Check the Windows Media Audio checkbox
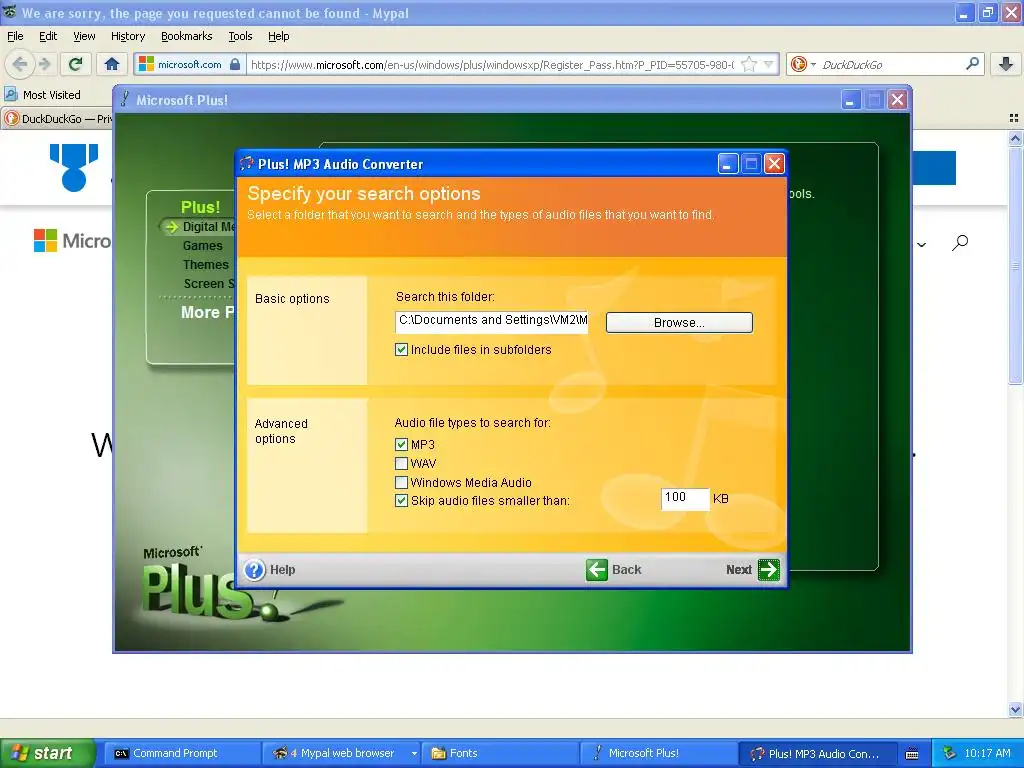This screenshot has height=768, width=1024. 401,483
